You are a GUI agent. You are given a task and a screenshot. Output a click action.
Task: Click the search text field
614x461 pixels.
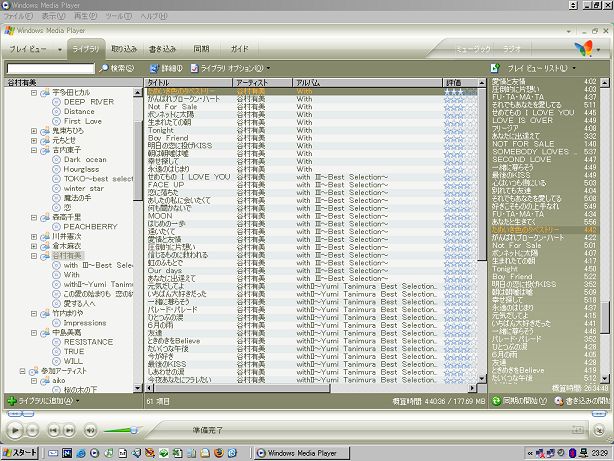click(x=51, y=69)
